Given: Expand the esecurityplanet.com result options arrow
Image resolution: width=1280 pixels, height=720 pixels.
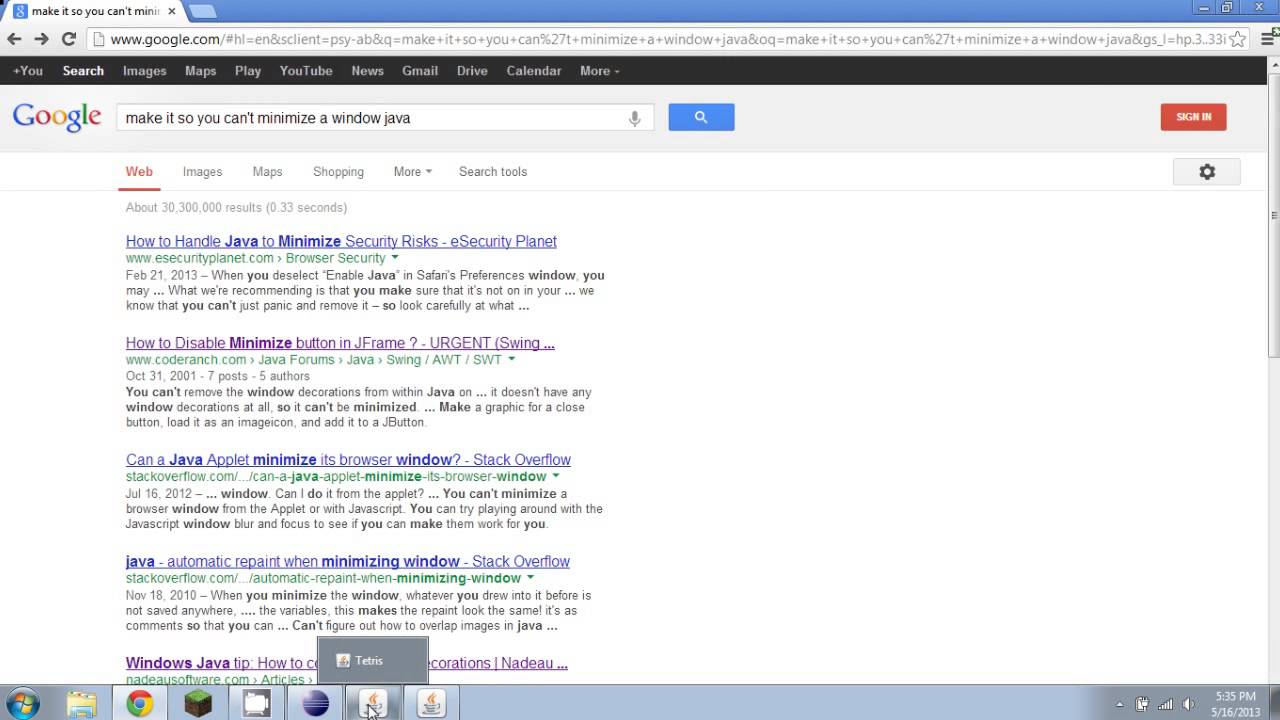Looking at the screenshot, I should point(395,258).
